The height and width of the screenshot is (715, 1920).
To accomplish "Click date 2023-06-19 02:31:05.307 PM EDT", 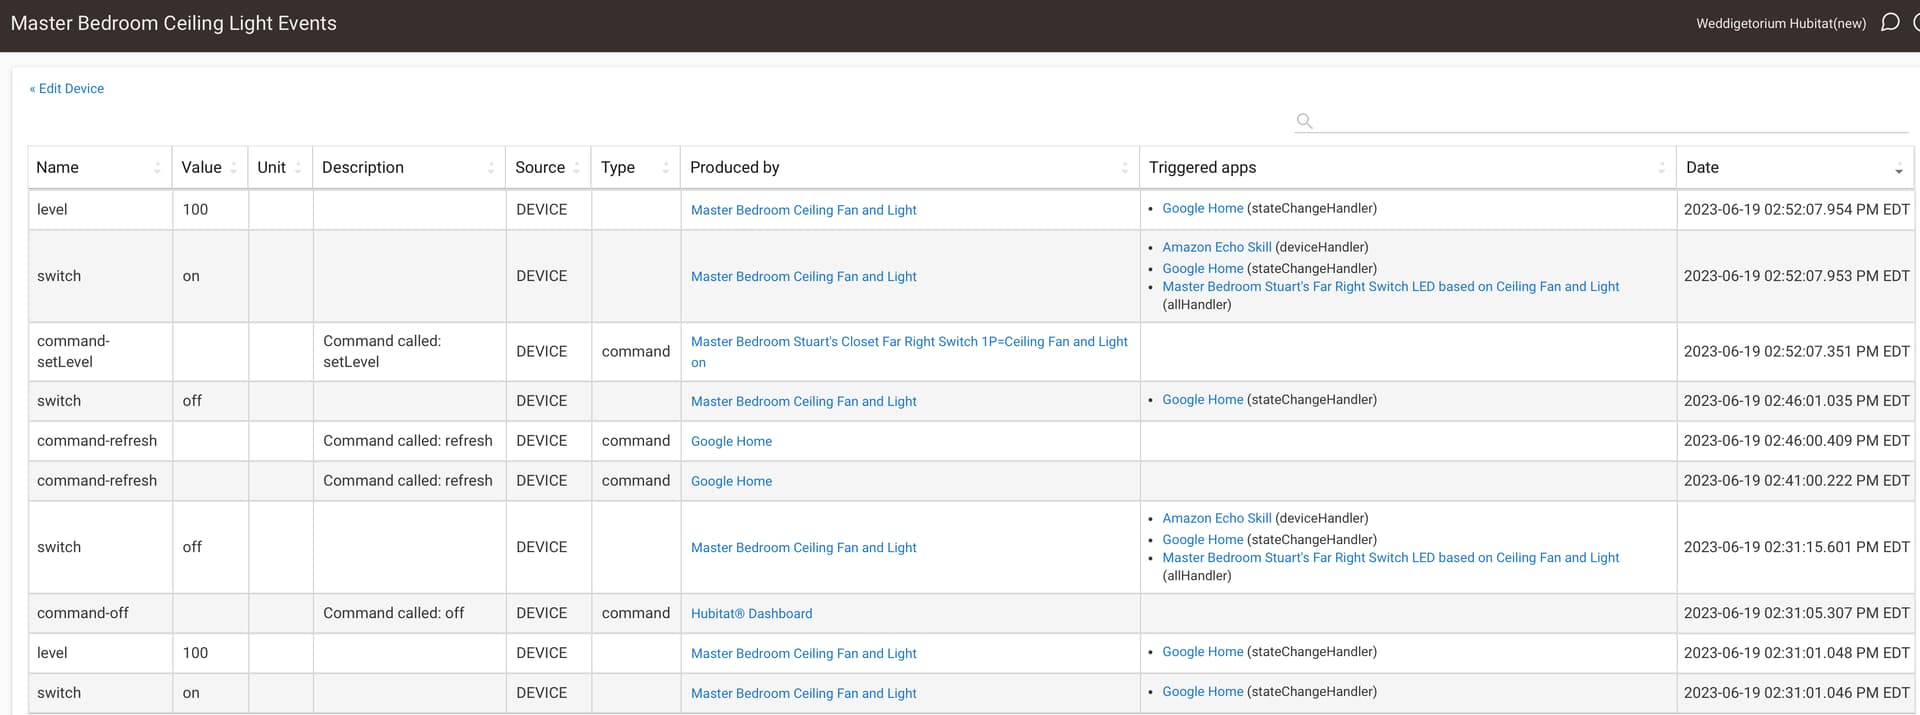I will tap(1796, 613).
